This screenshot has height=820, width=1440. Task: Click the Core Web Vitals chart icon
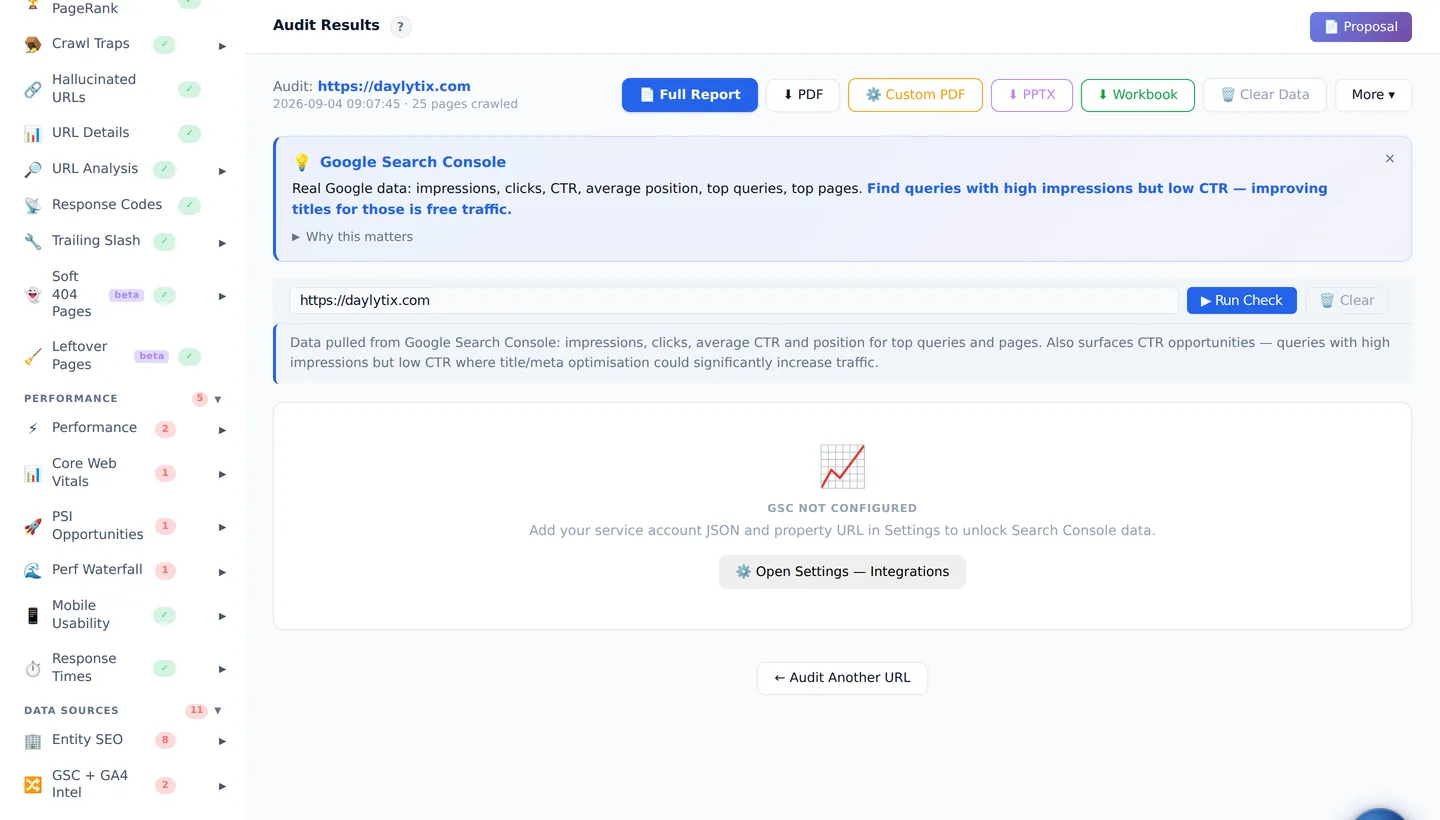point(33,473)
